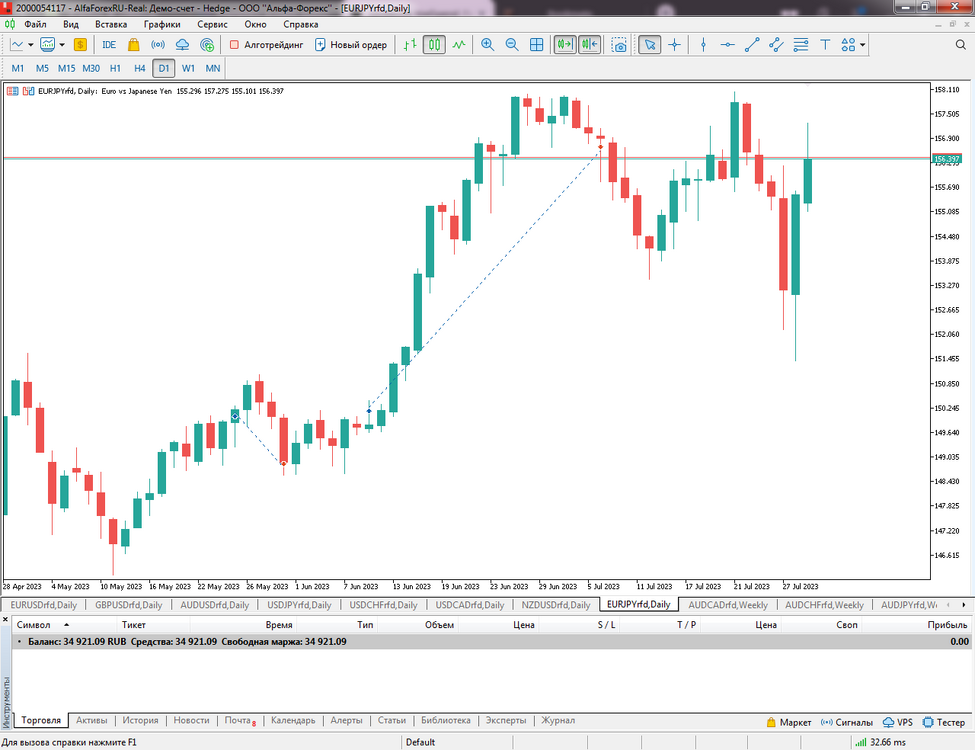The width and height of the screenshot is (975, 750).
Task: Expand the shapes objects dropdown arrow
Action: click(862, 45)
